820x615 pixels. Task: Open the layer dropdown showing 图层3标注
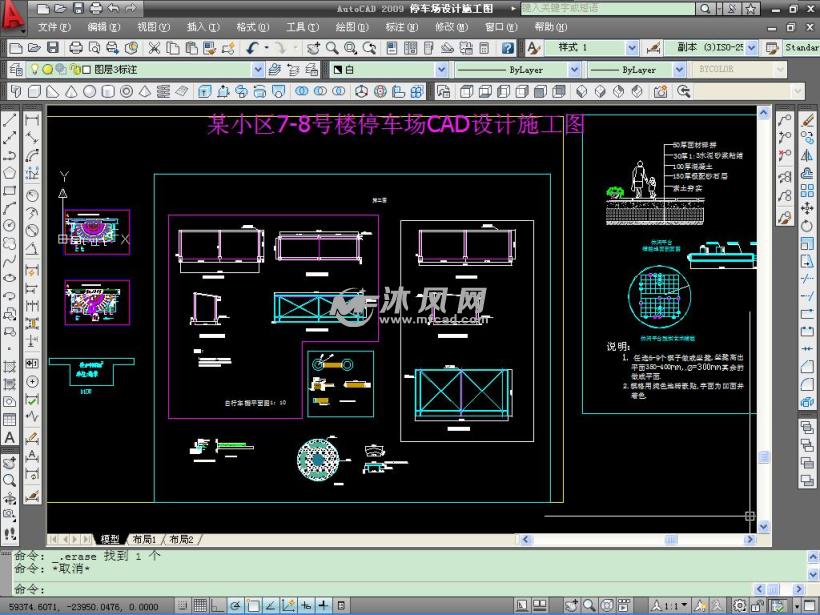(x=259, y=69)
